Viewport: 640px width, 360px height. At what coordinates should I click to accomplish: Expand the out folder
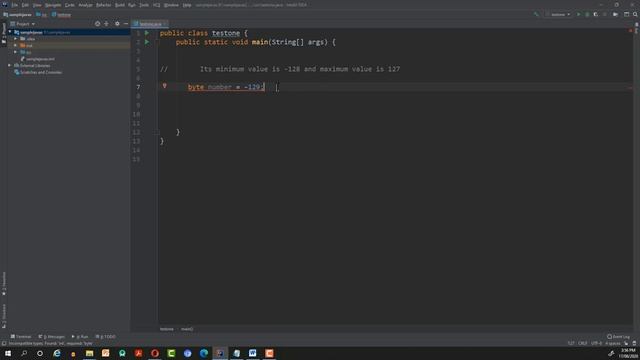[16, 45]
